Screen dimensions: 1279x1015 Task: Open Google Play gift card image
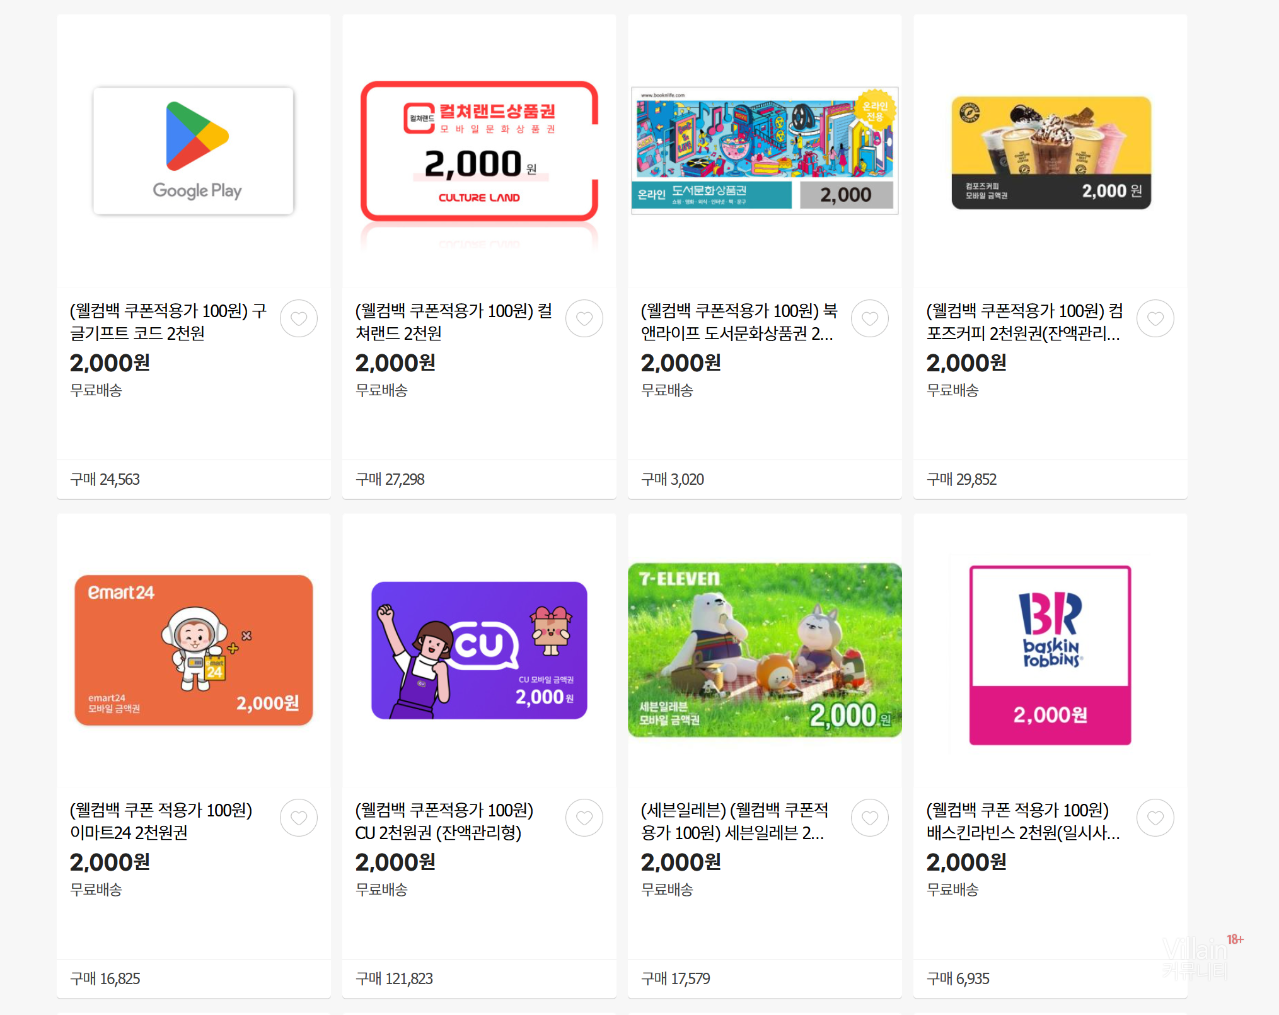point(193,151)
